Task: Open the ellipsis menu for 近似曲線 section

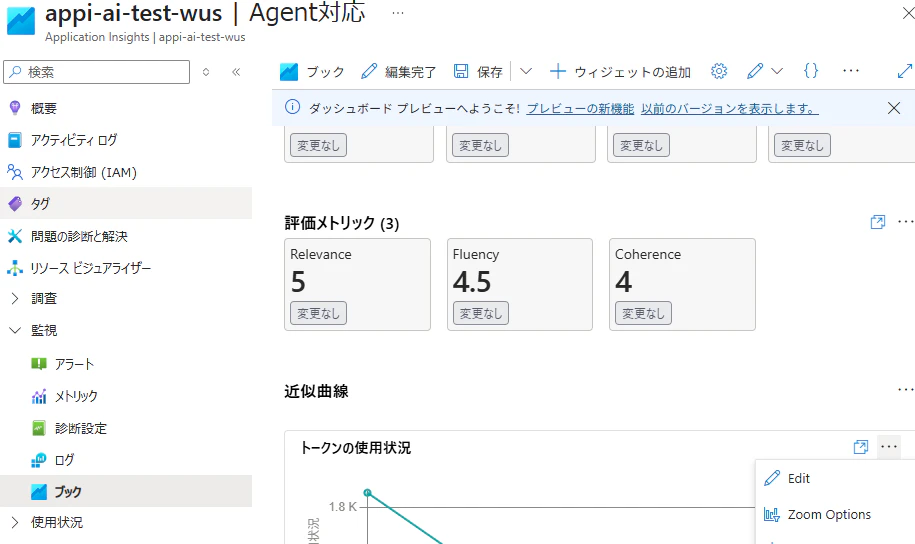Action: 906,389
